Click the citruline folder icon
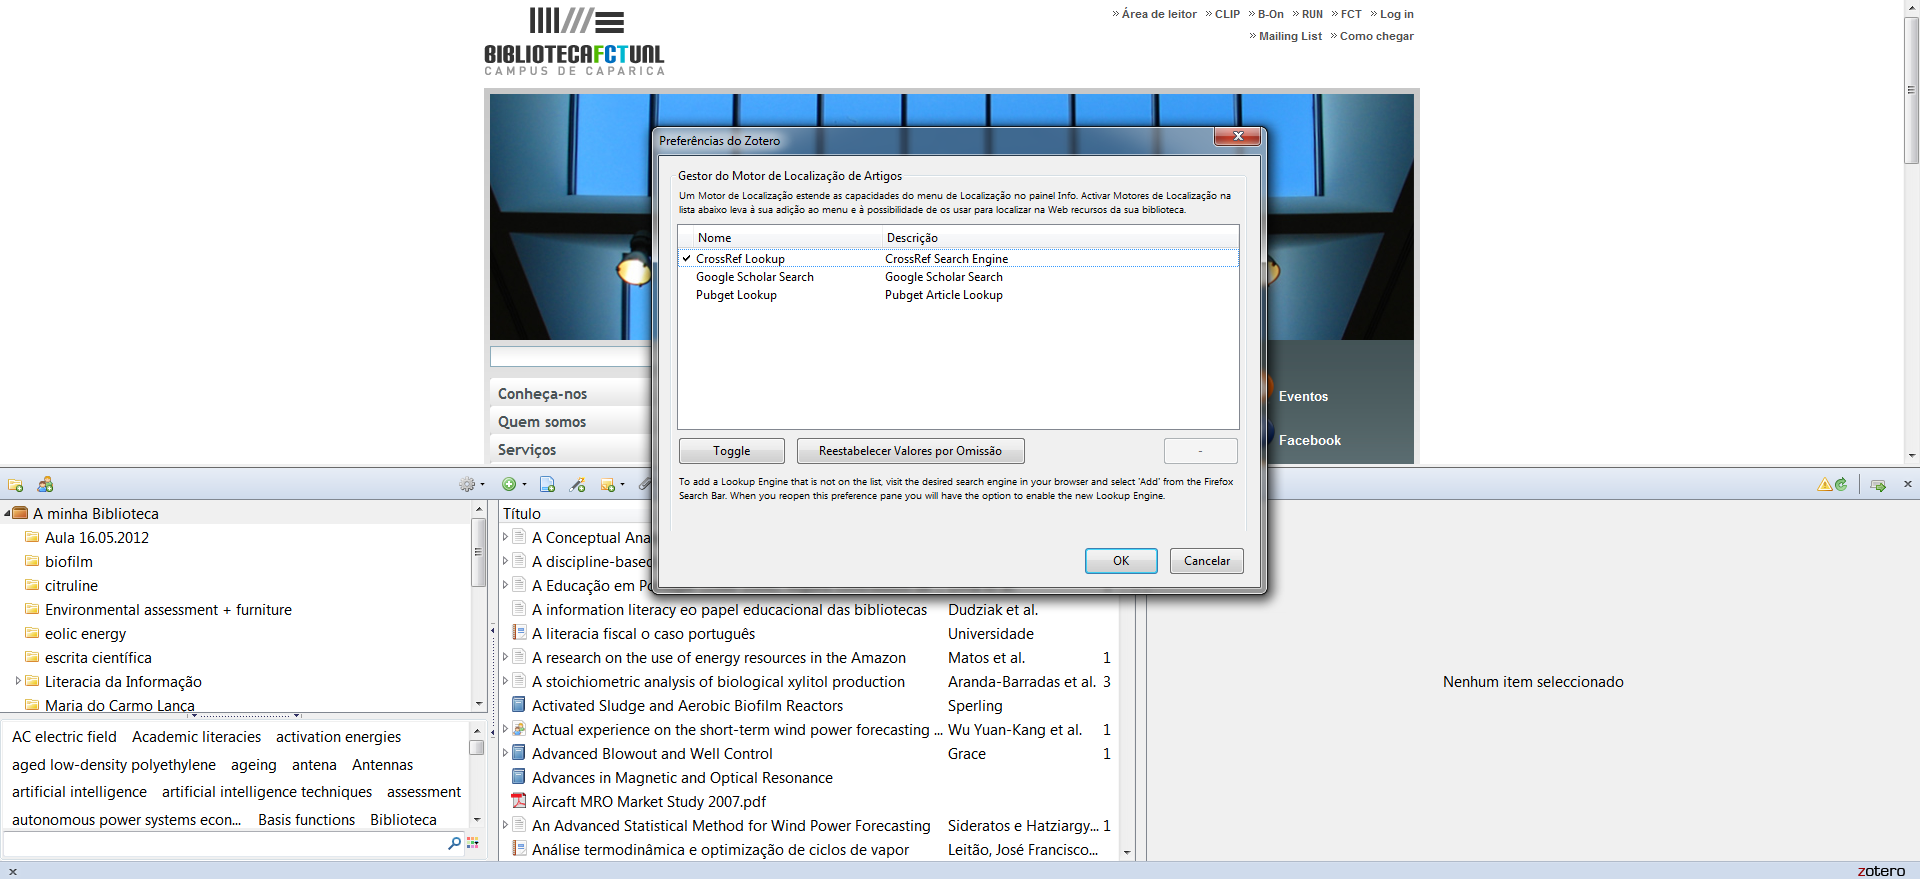The height and width of the screenshot is (879, 1920). pos(32,585)
